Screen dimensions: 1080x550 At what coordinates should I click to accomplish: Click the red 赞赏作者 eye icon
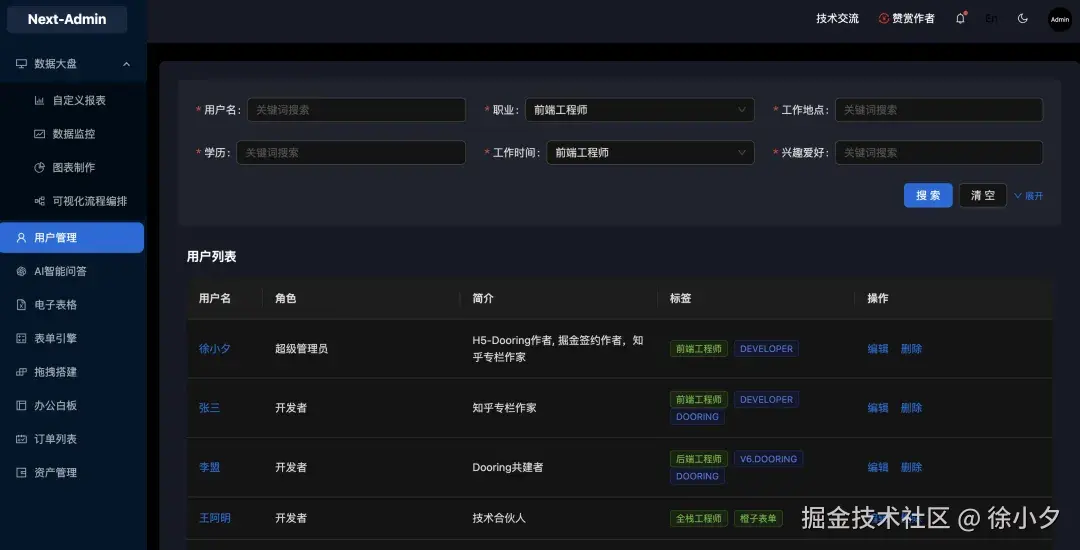[x=884, y=19]
